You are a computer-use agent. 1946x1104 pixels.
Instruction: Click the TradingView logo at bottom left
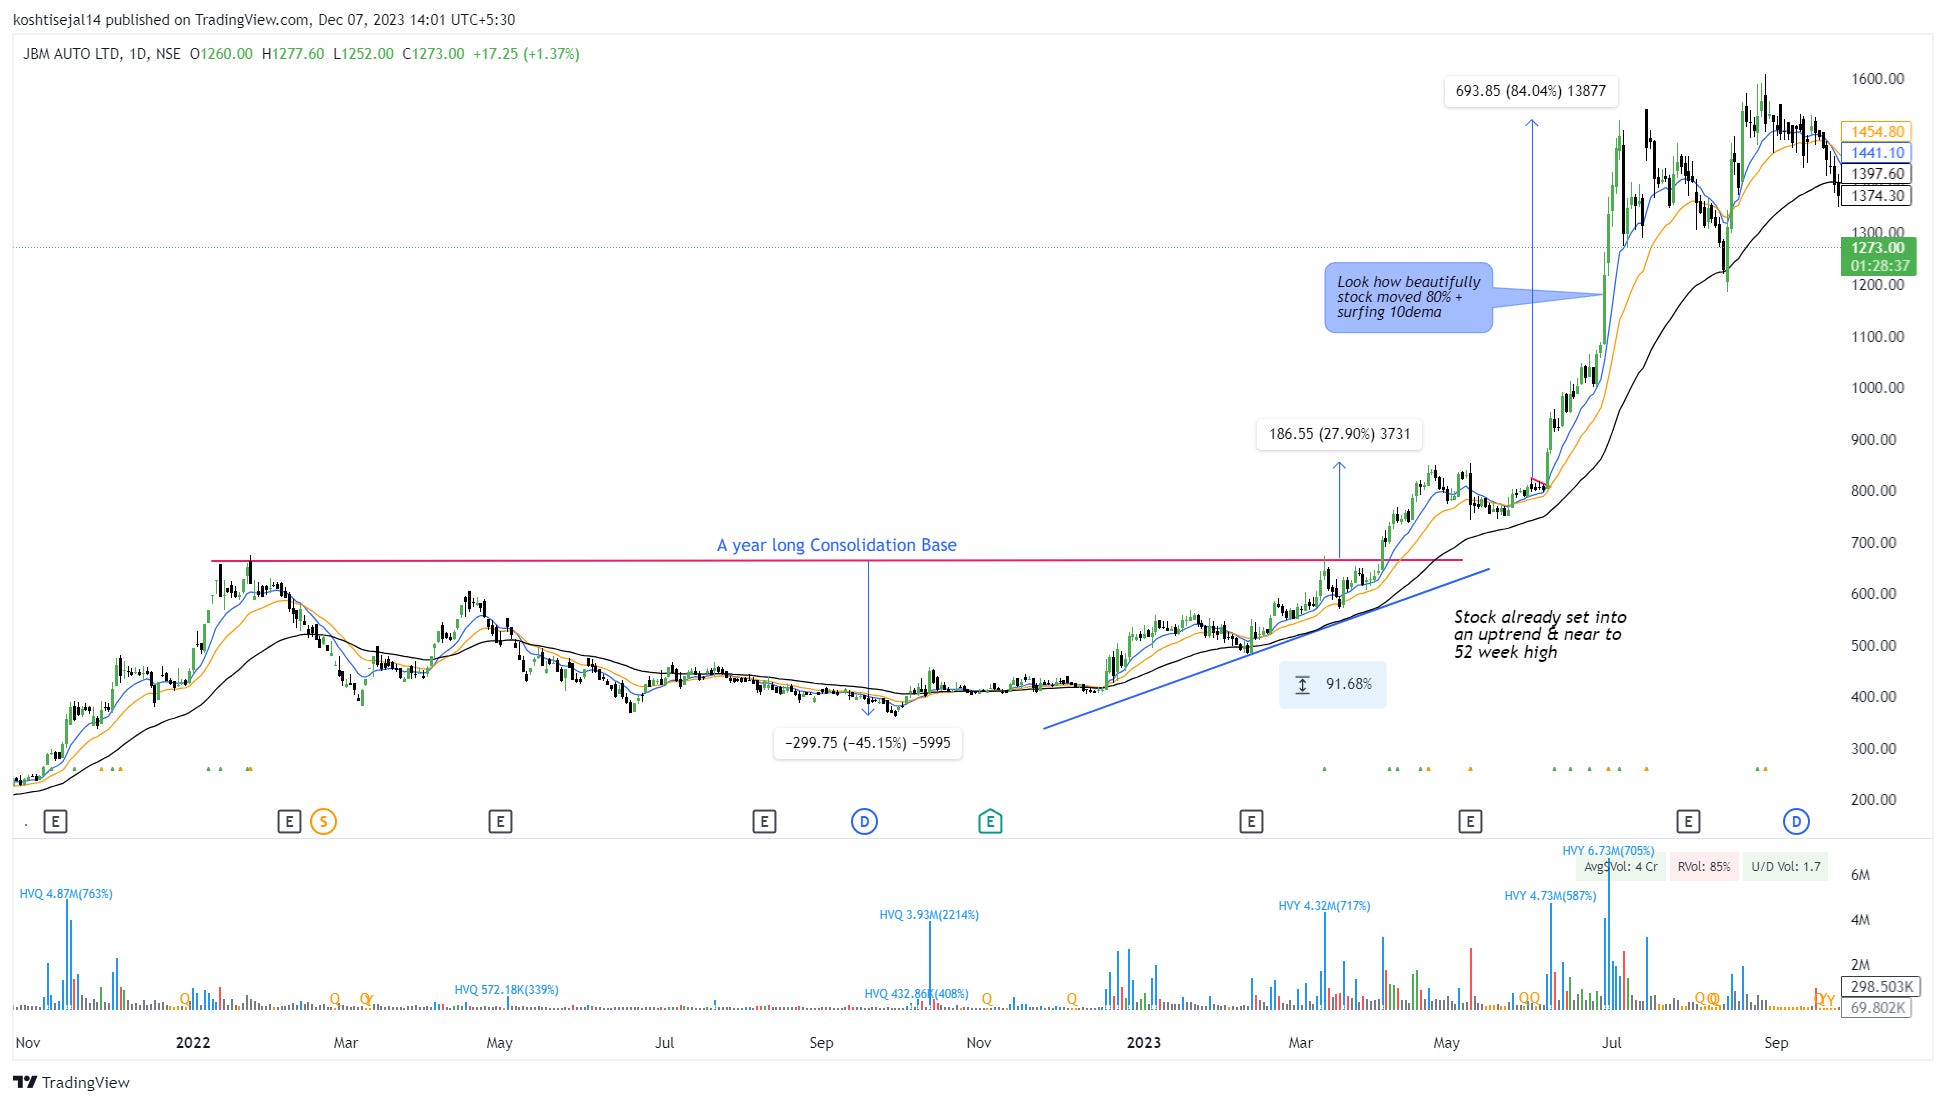(71, 1082)
